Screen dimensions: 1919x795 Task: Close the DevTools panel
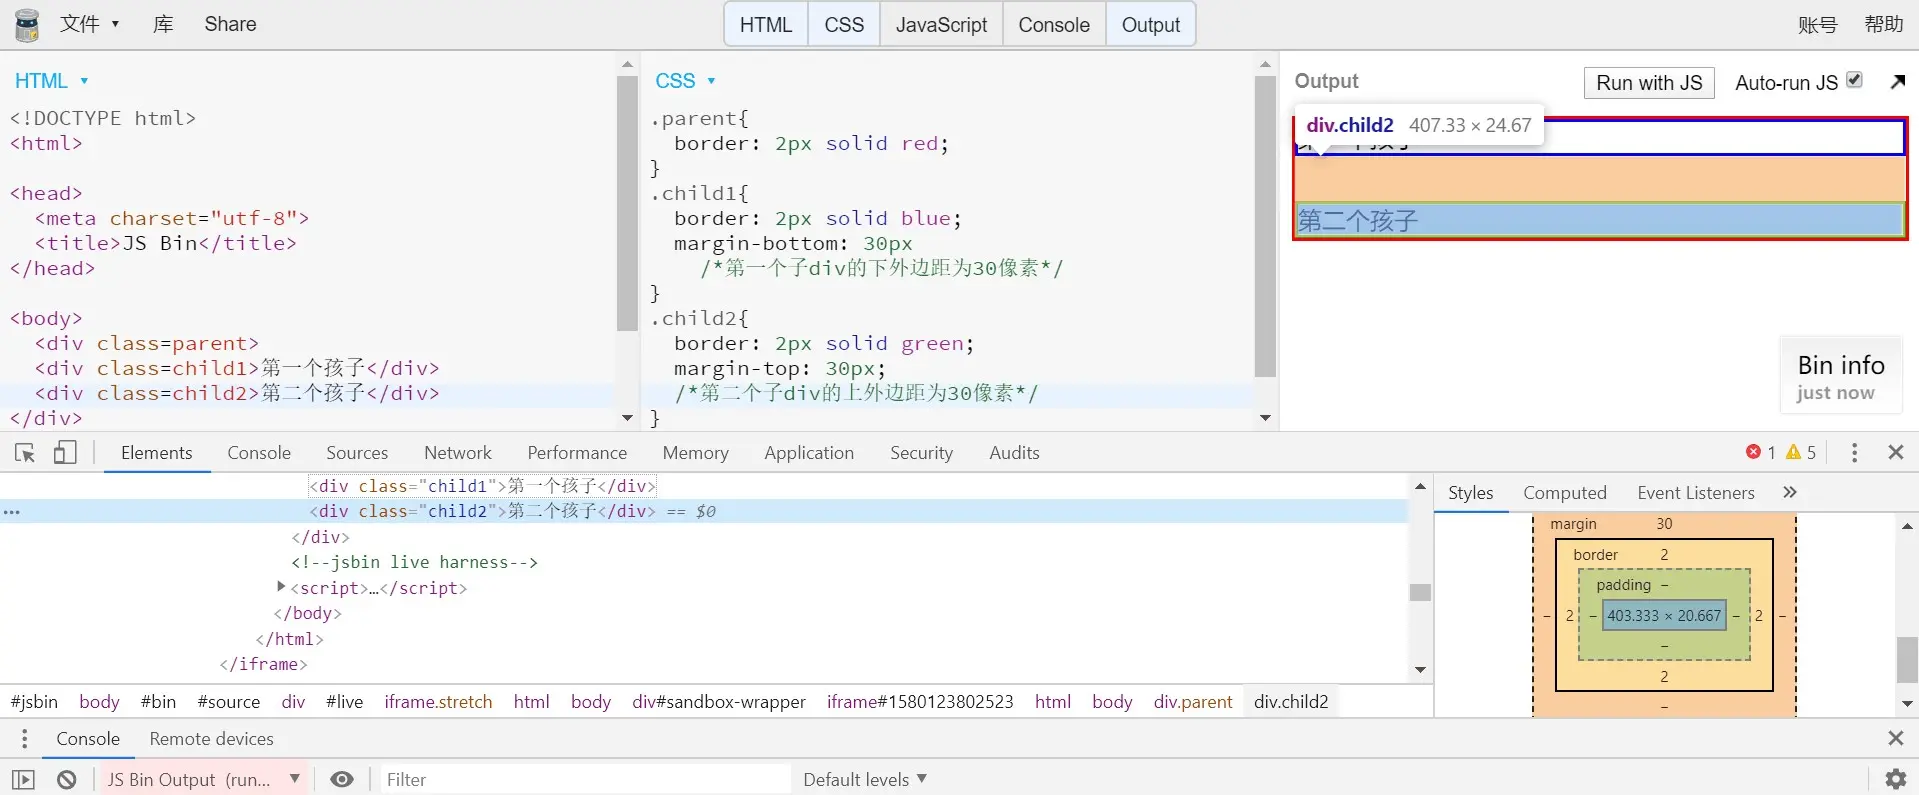1895,452
